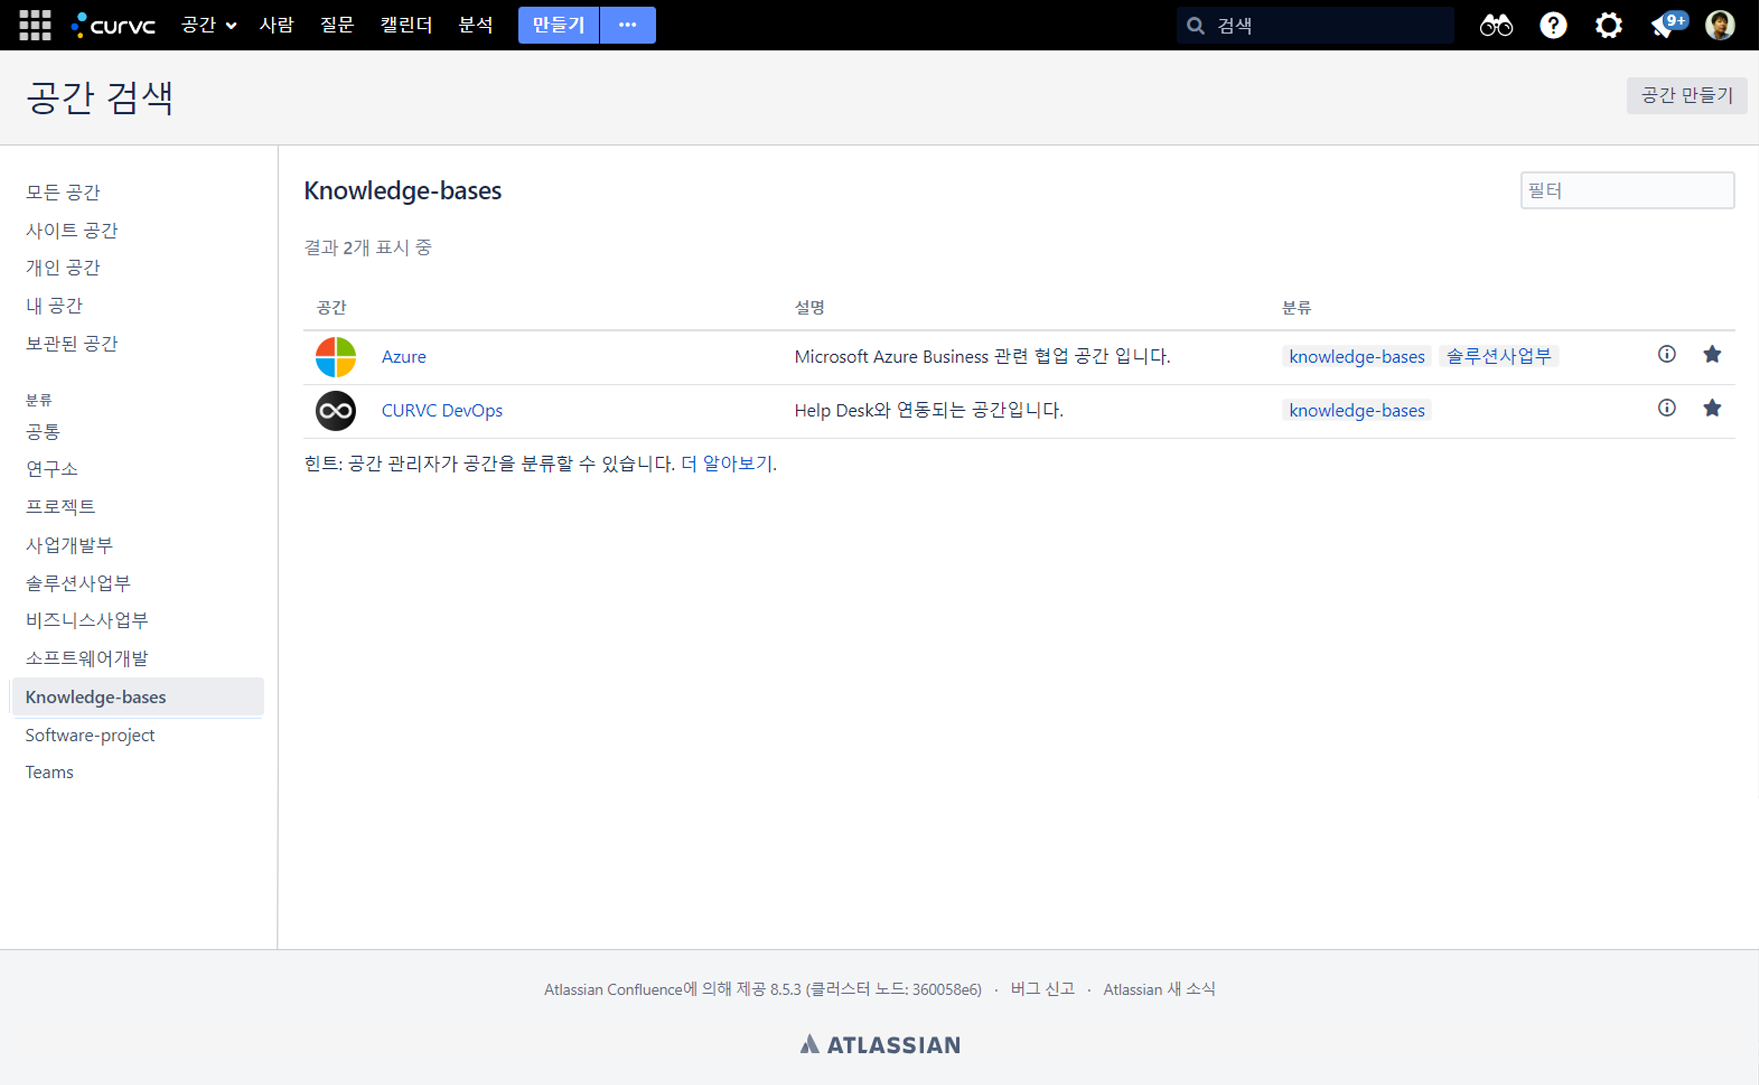
Task: Open the 분석 menu item
Action: [475, 25]
